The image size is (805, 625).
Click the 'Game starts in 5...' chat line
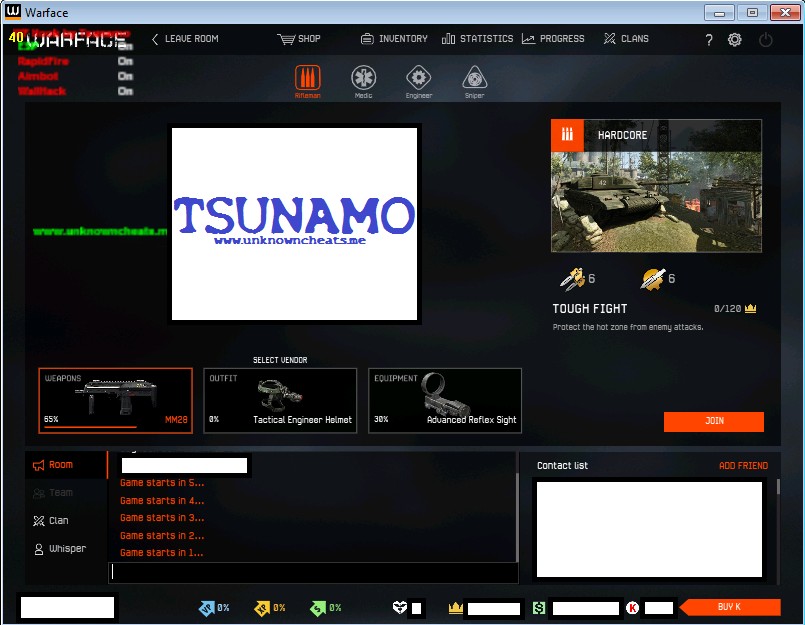[162, 483]
